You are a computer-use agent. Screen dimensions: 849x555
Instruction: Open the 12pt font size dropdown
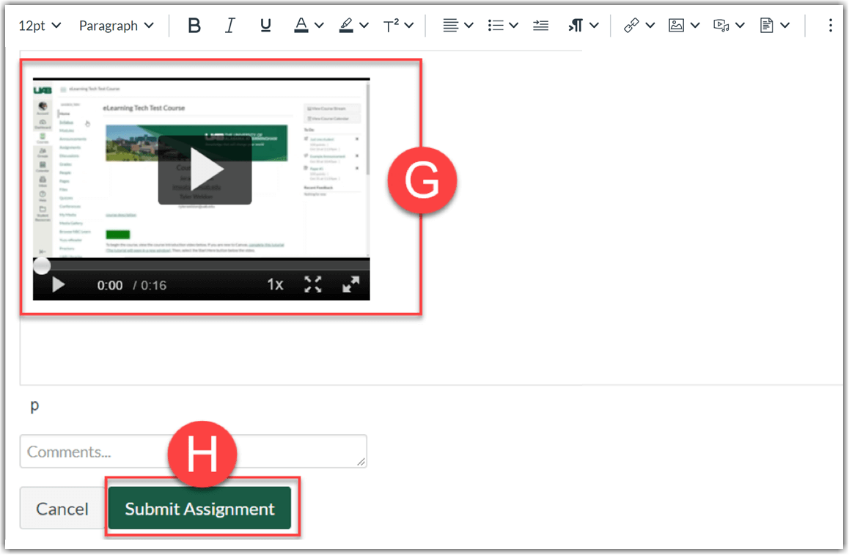40,26
